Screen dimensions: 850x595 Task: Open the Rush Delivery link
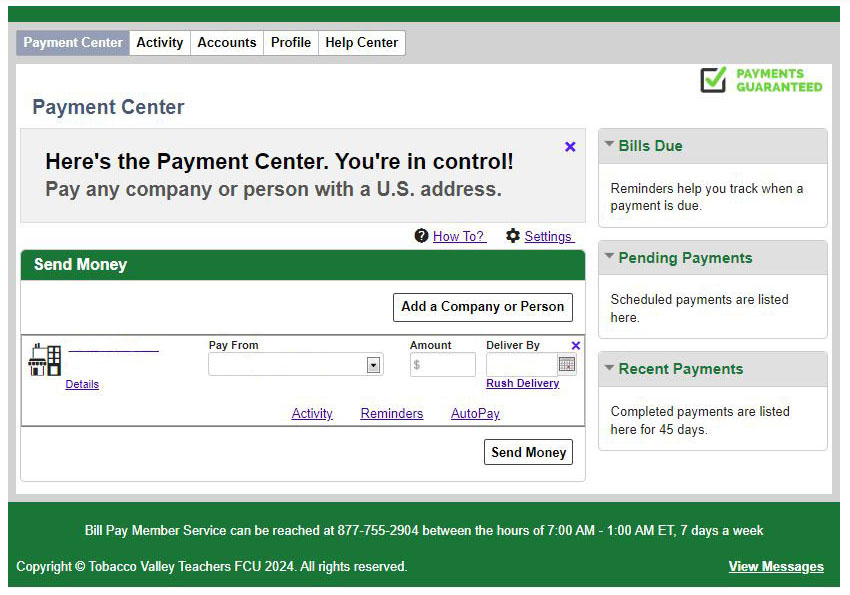(523, 384)
